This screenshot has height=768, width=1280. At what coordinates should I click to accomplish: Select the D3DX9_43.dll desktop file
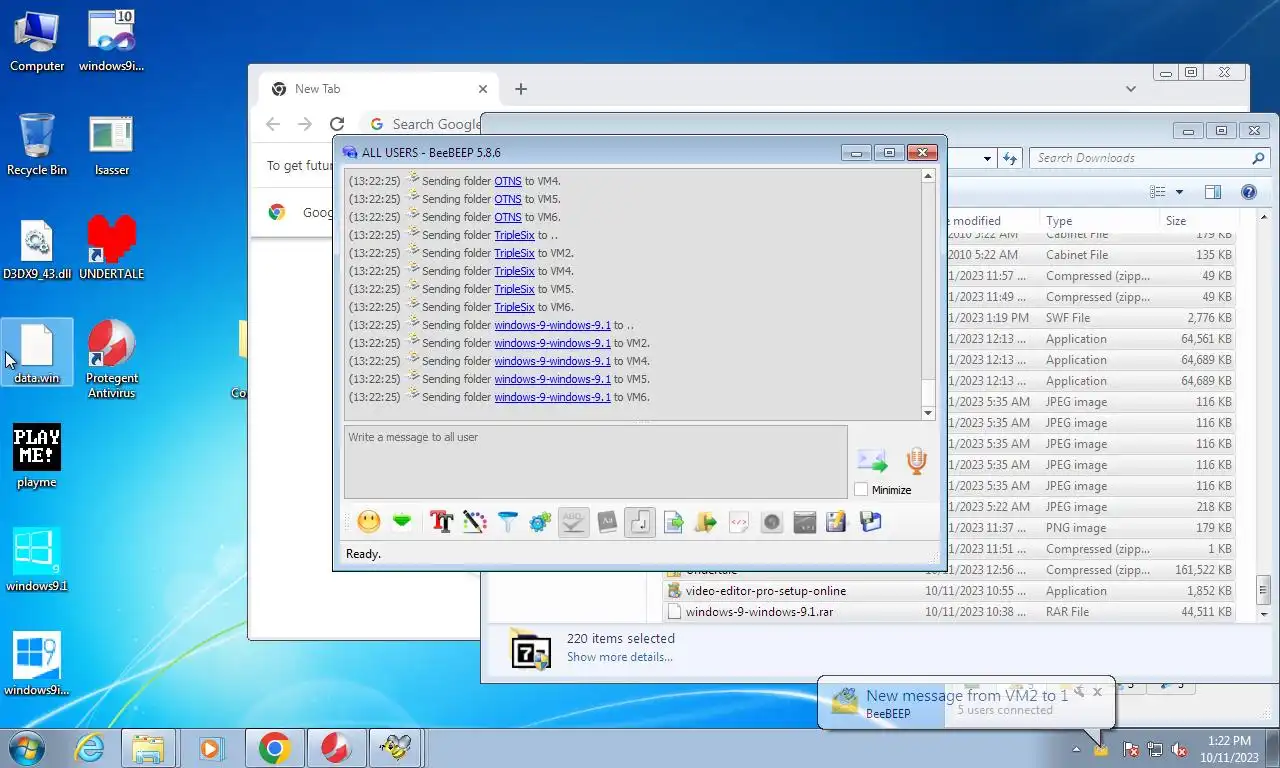coord(37,247)
